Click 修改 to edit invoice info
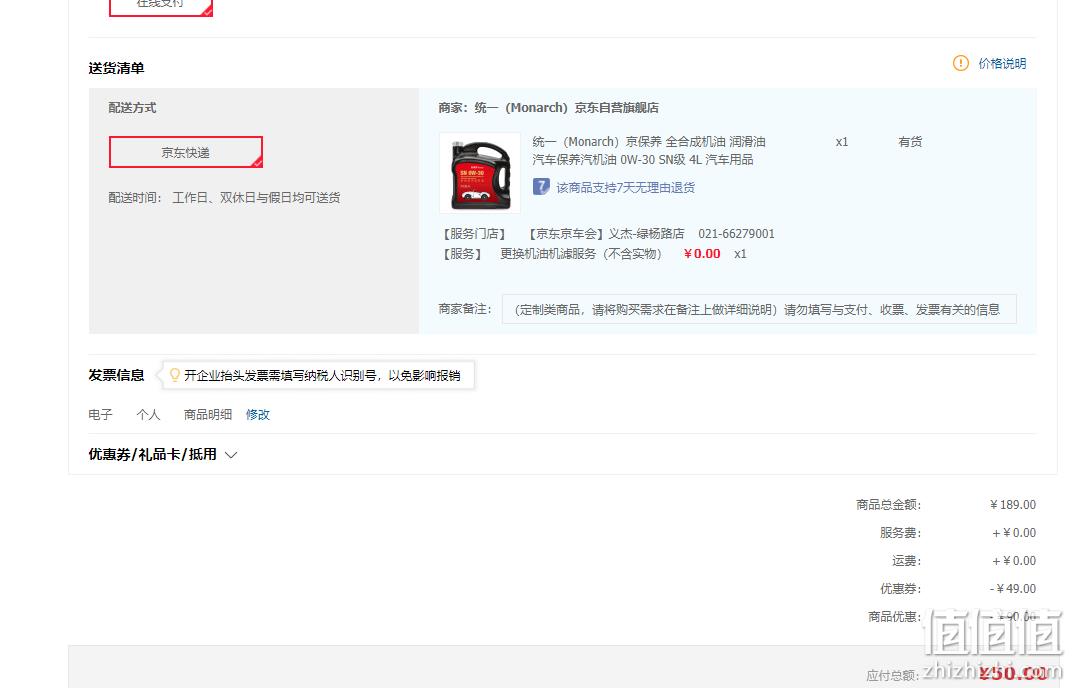The height and width of the screenshot is (688, 1072). tap(258, 414)
